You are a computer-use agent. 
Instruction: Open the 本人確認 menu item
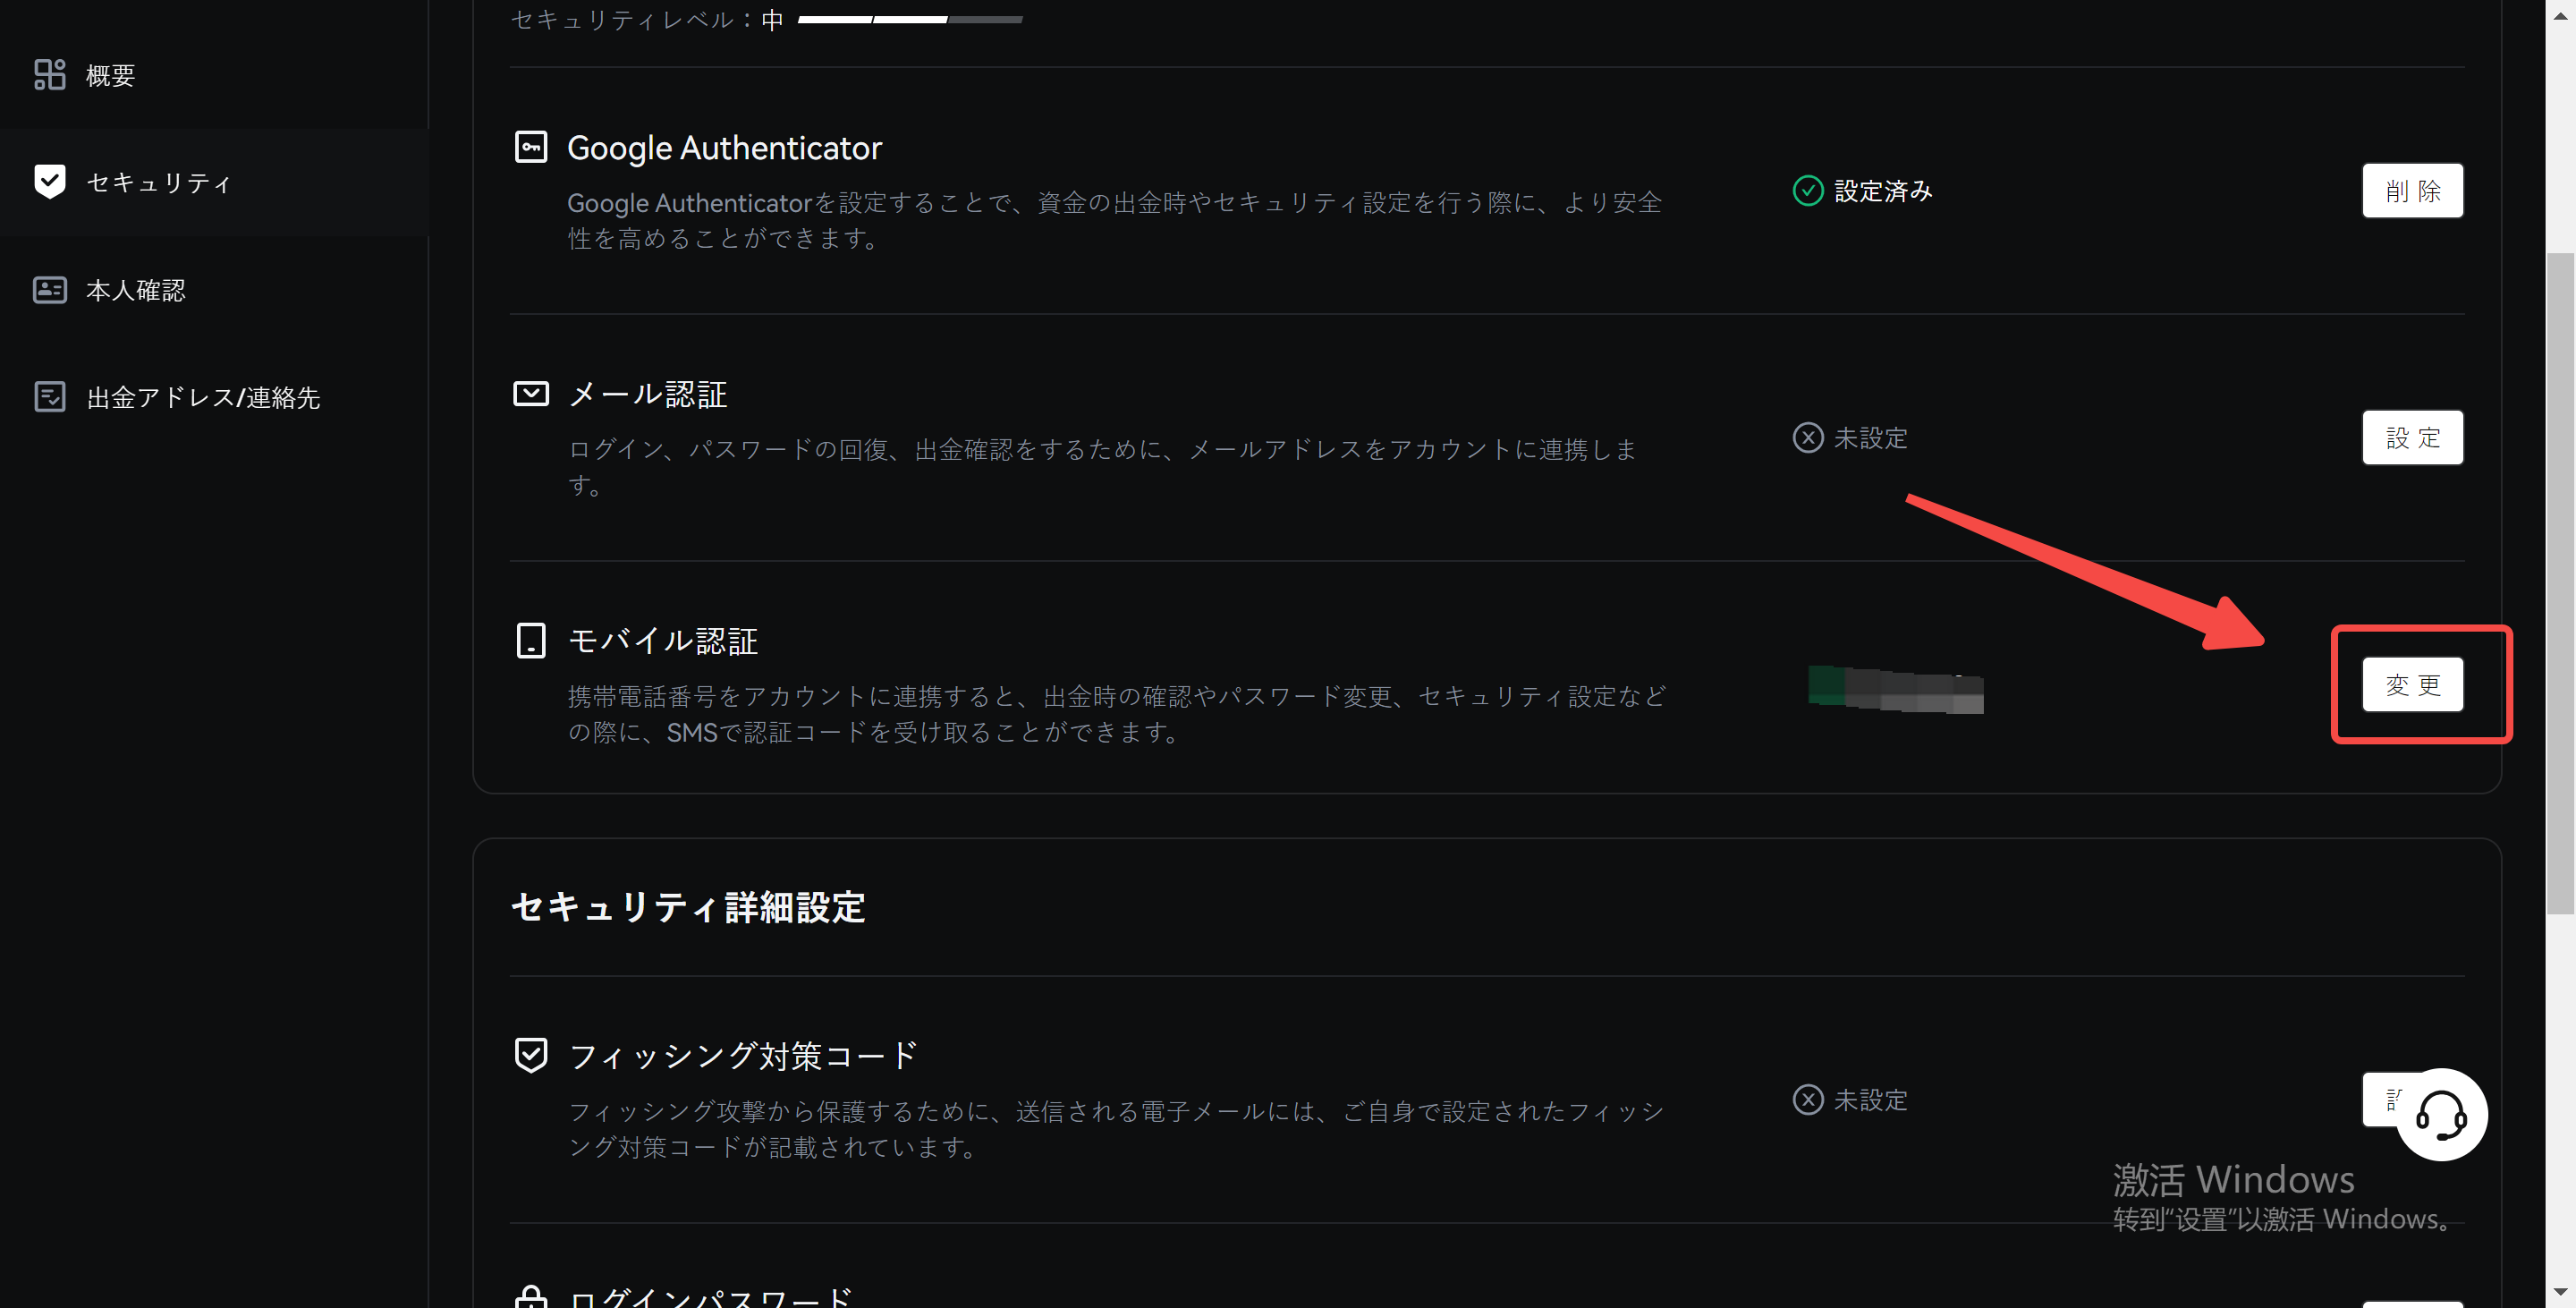tap(136, 290)
